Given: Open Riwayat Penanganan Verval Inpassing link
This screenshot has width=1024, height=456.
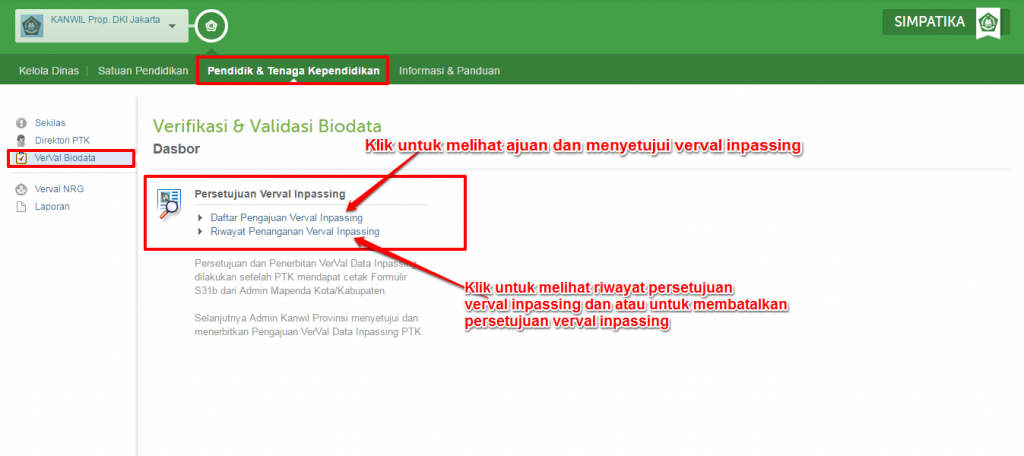Looking at the screenshot, I should [x=295, y=231].
